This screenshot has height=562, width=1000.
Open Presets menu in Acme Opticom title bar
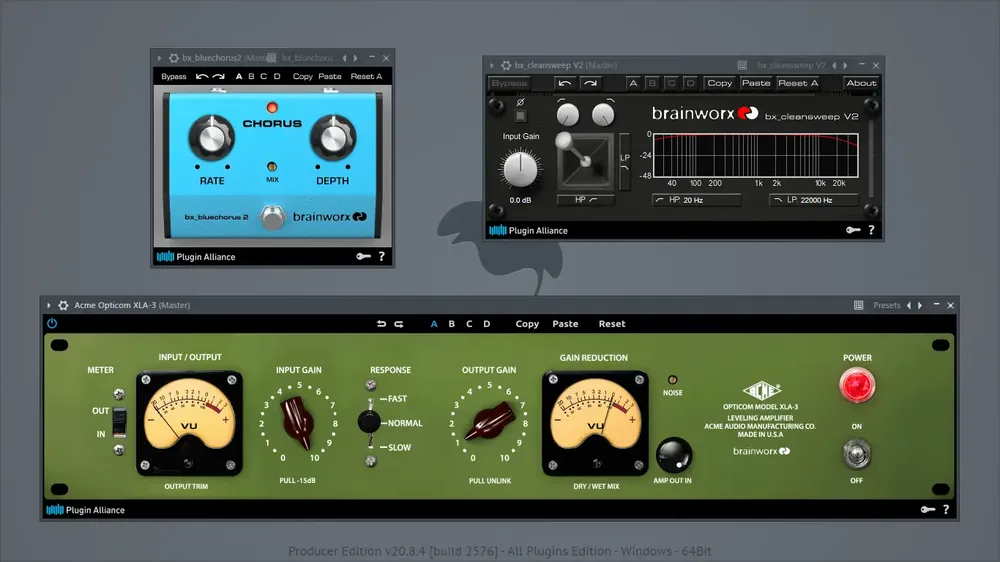coord(886,306)
